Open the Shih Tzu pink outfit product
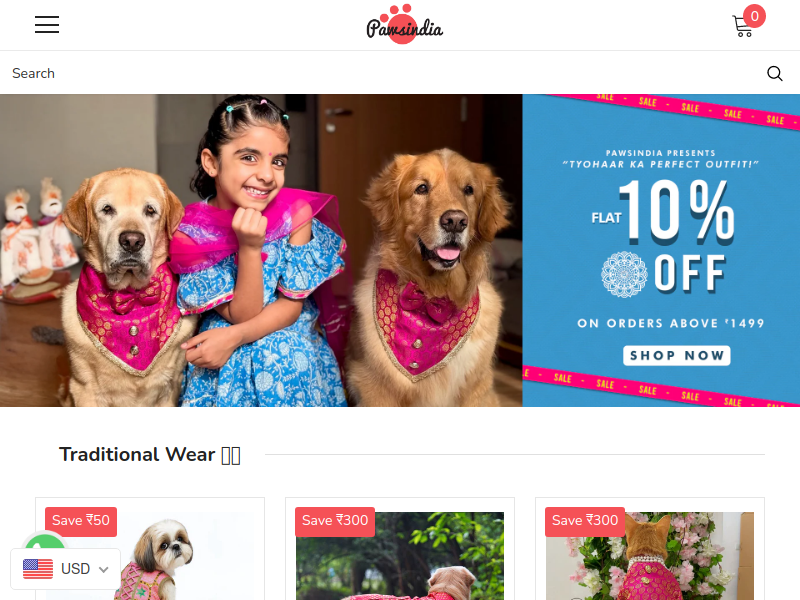800x600 pixels. pyautogui.click(x=150, y=556)
